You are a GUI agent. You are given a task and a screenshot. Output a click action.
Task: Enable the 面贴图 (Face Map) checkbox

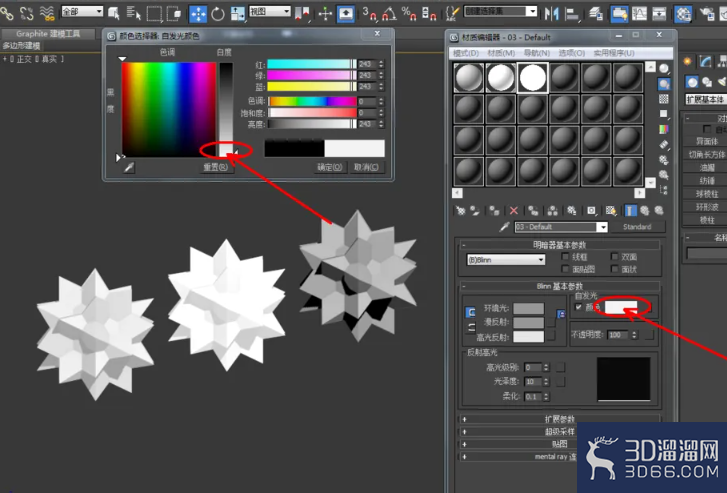click(x=565, y=269)
